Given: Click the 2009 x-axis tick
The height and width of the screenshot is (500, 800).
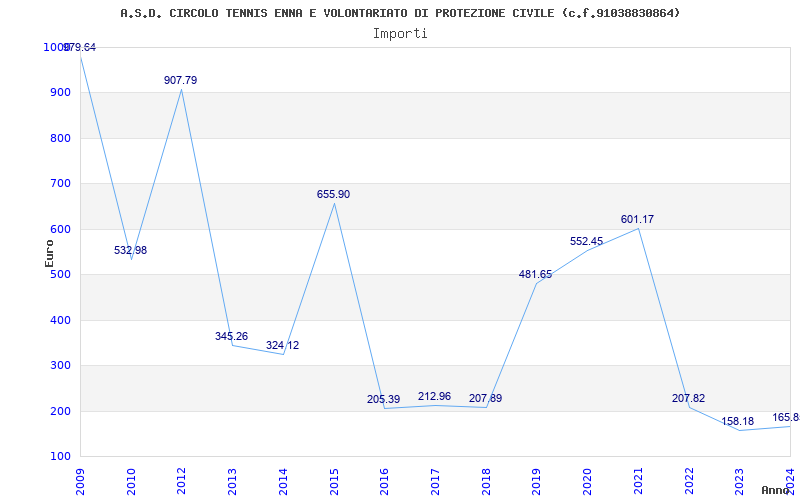Looking at the screenshot, I should 80,481.
